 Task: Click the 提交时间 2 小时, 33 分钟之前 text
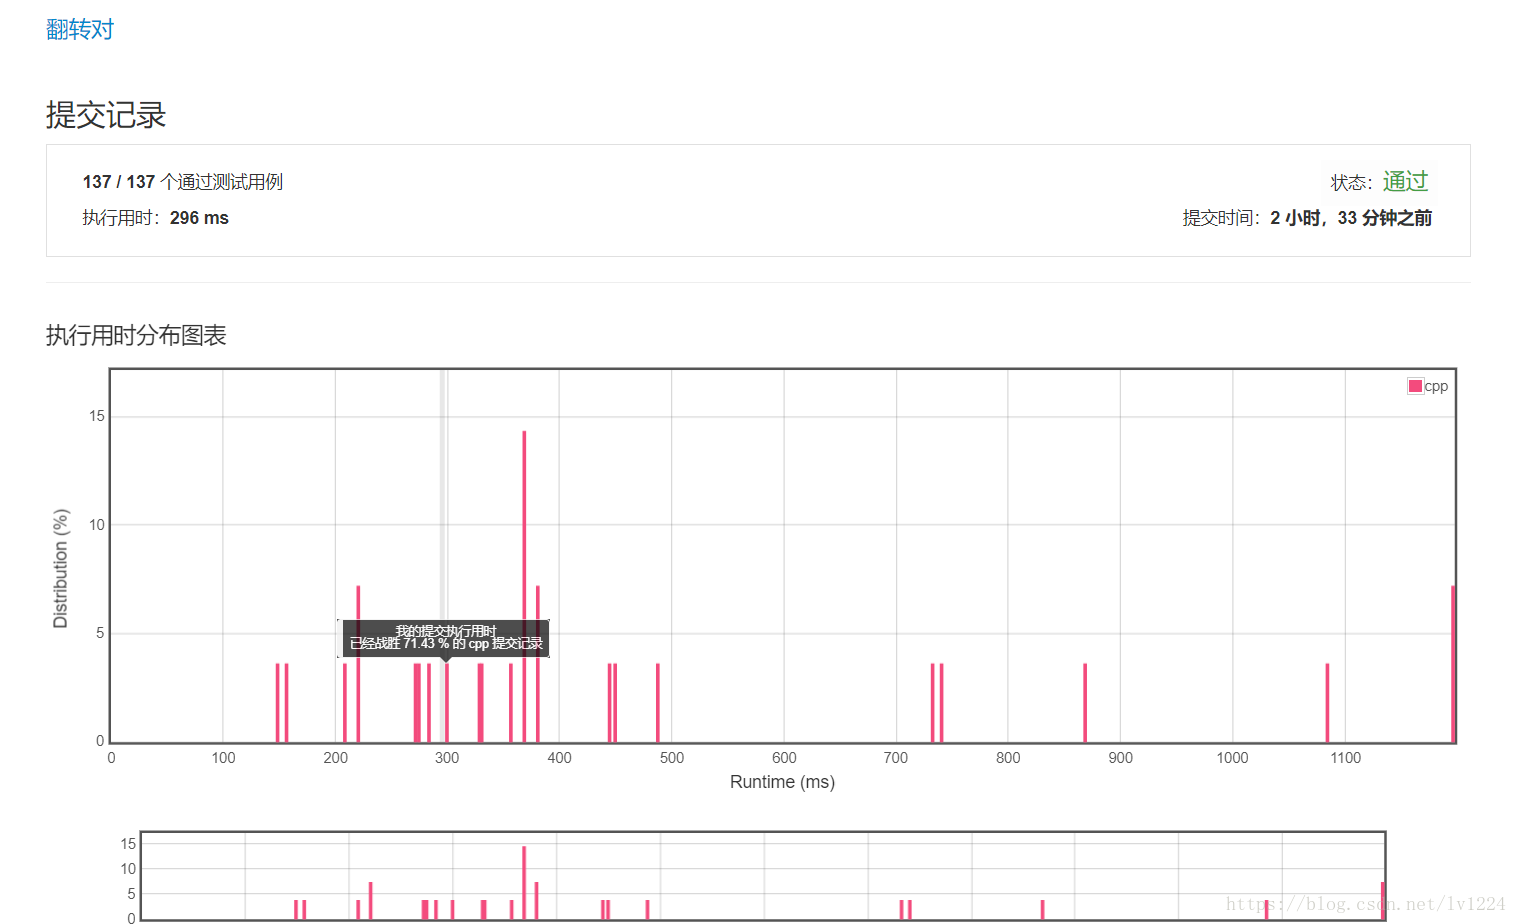(x=1307, y=218)
